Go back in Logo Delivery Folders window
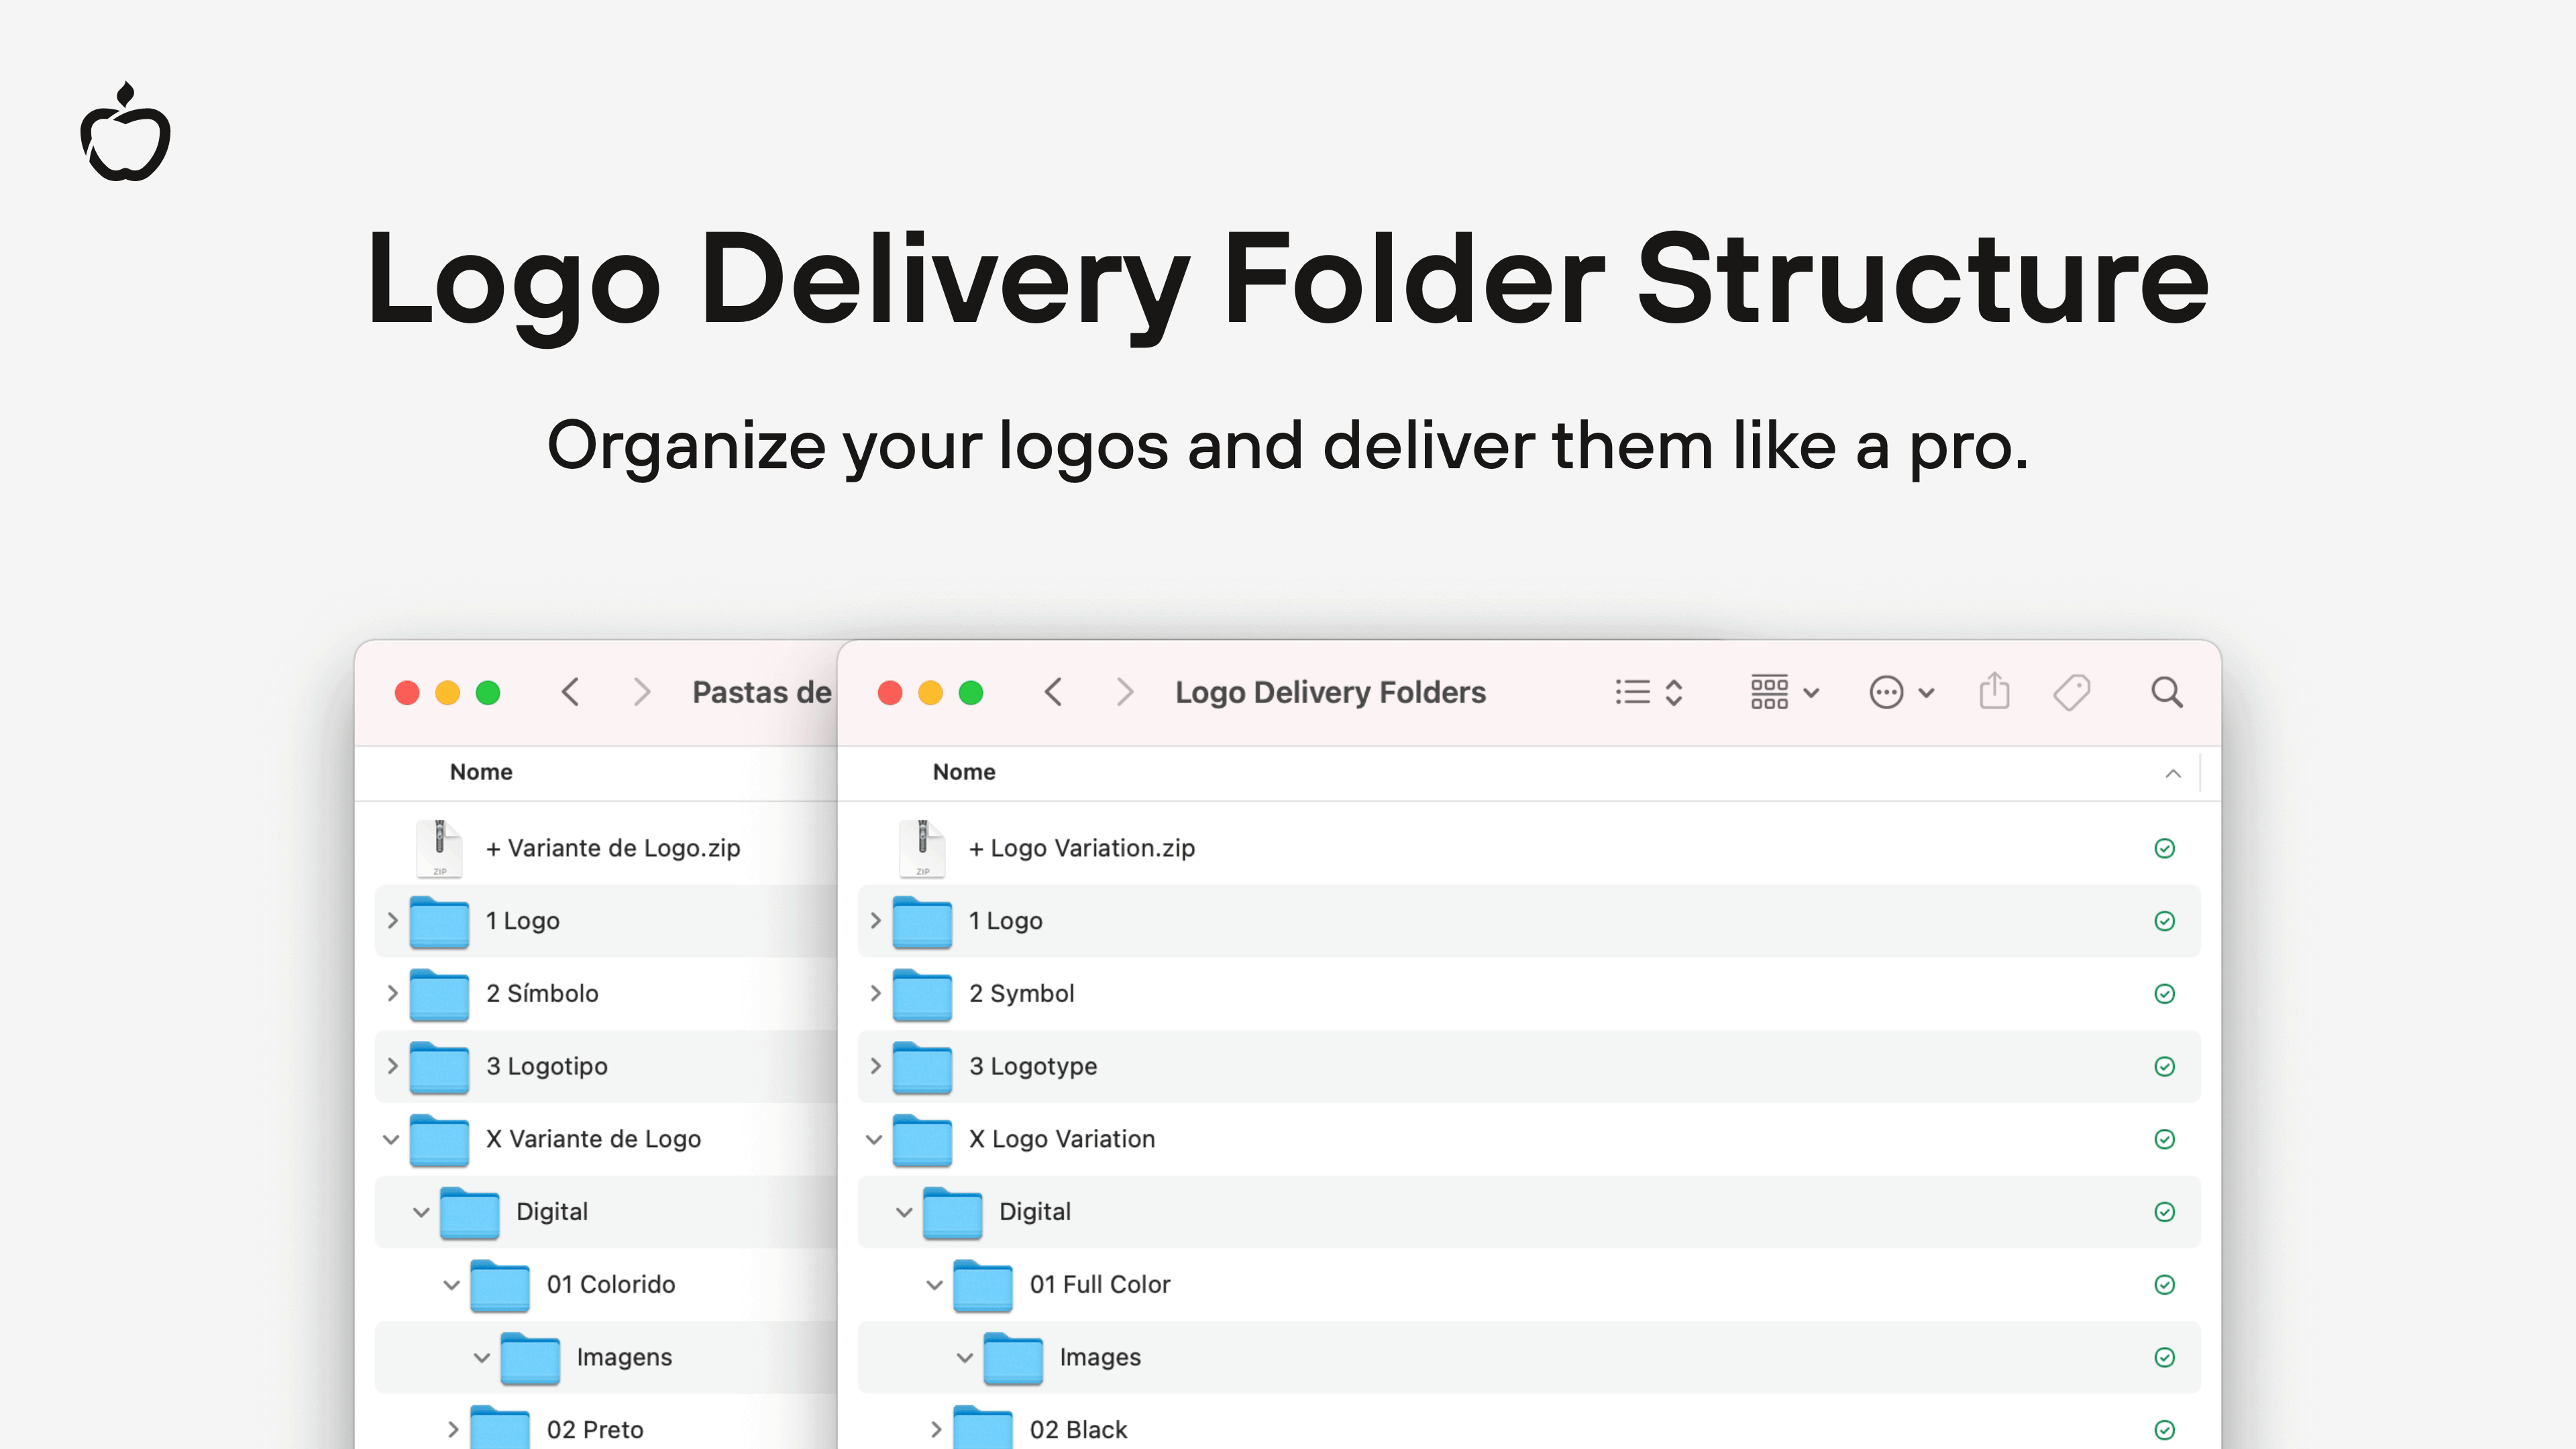2576x1449 pixels. 1053,692
